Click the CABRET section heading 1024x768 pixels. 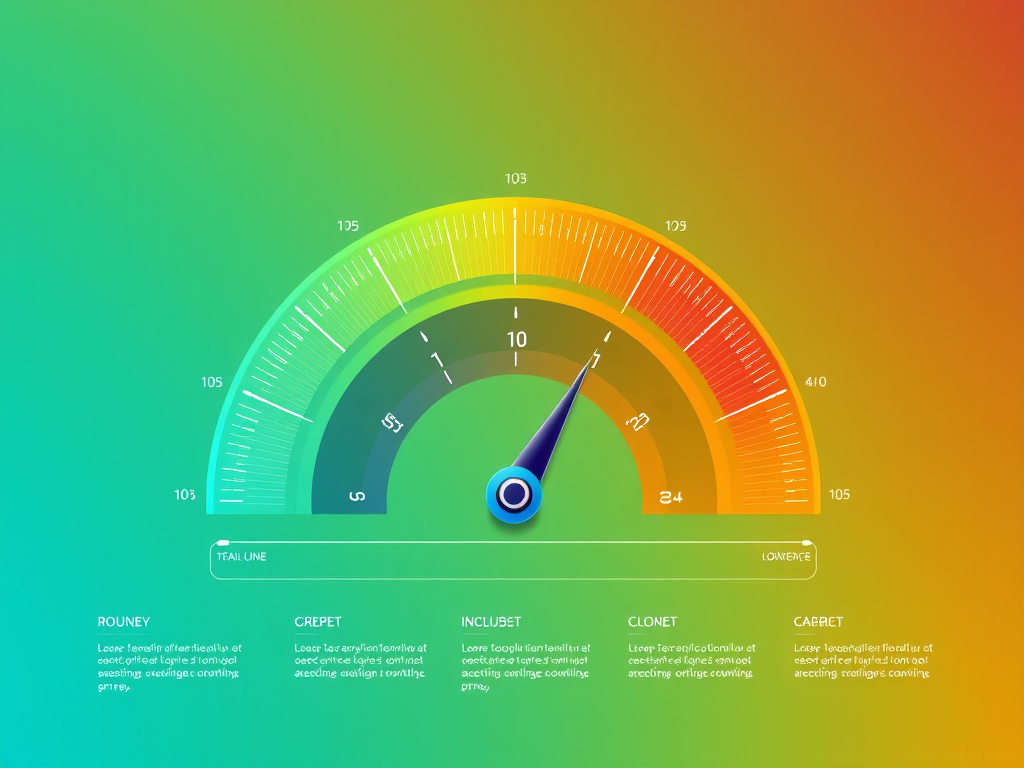818,622
